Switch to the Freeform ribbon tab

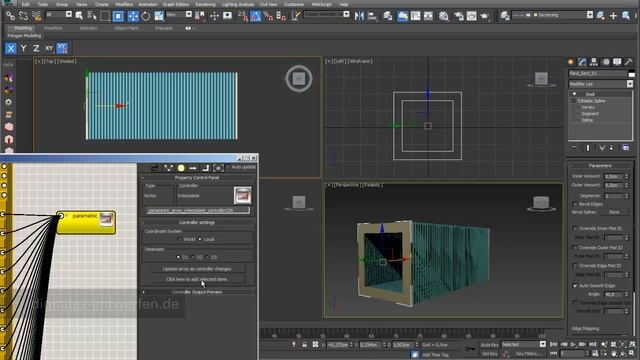pos(53,28)
